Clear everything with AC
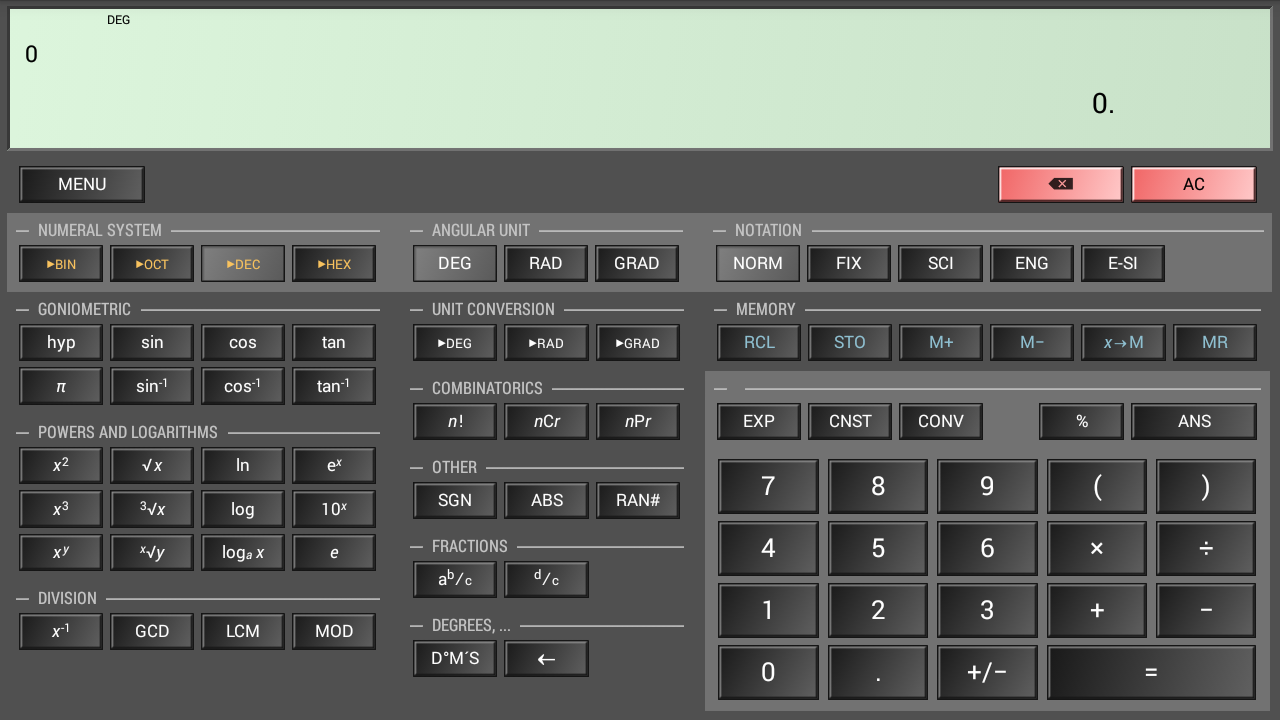 [x=1194, y=184]
